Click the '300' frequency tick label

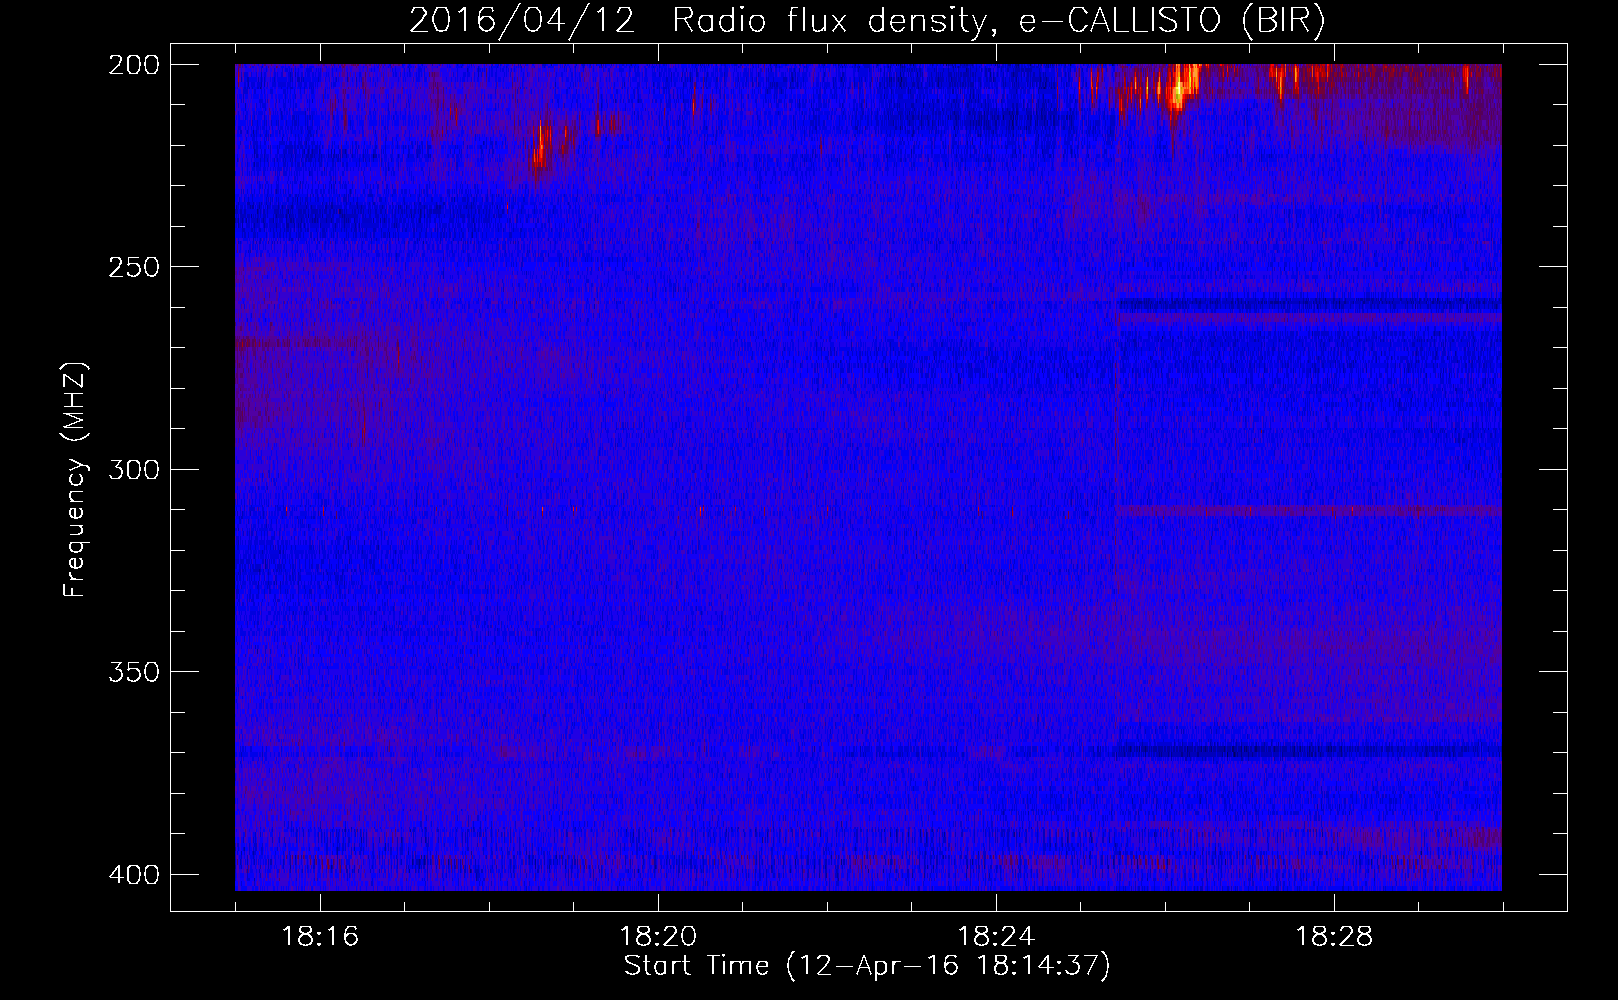click(x=133, y=469)
